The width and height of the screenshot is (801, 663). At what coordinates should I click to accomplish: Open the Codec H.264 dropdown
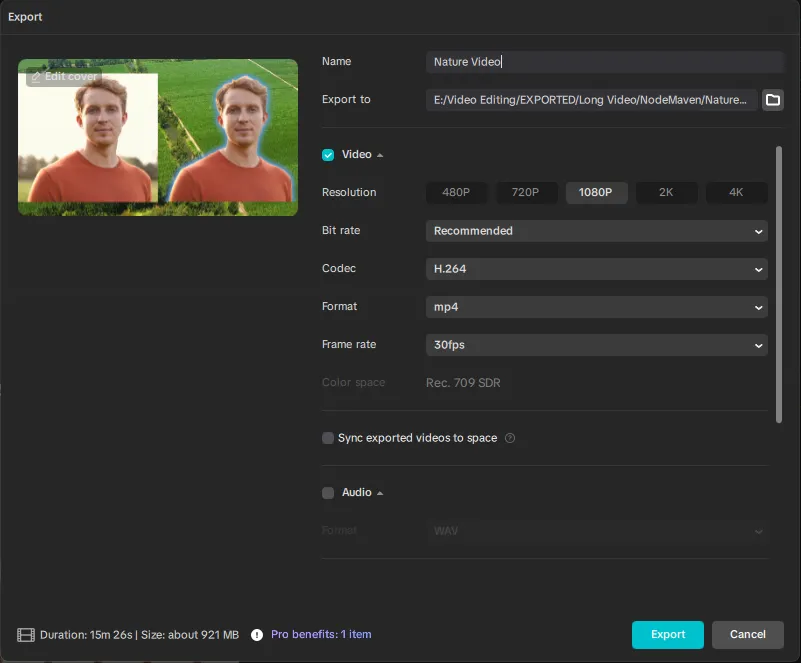click(596, 269)
